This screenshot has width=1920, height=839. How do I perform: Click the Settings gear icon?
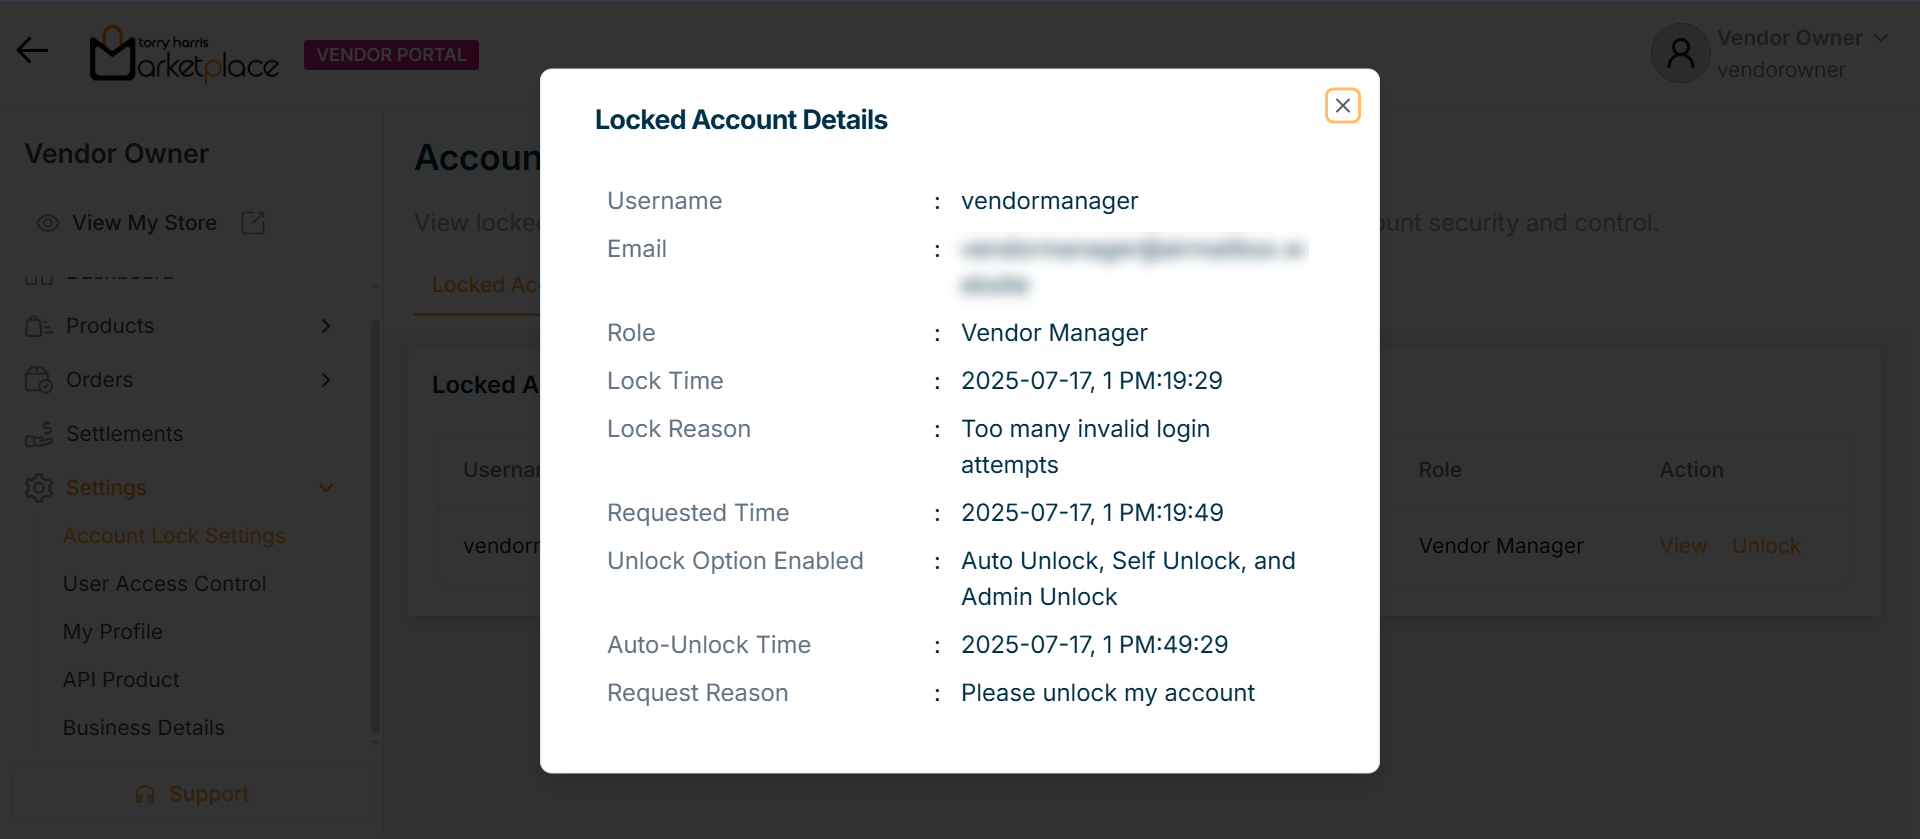point(39,488)
